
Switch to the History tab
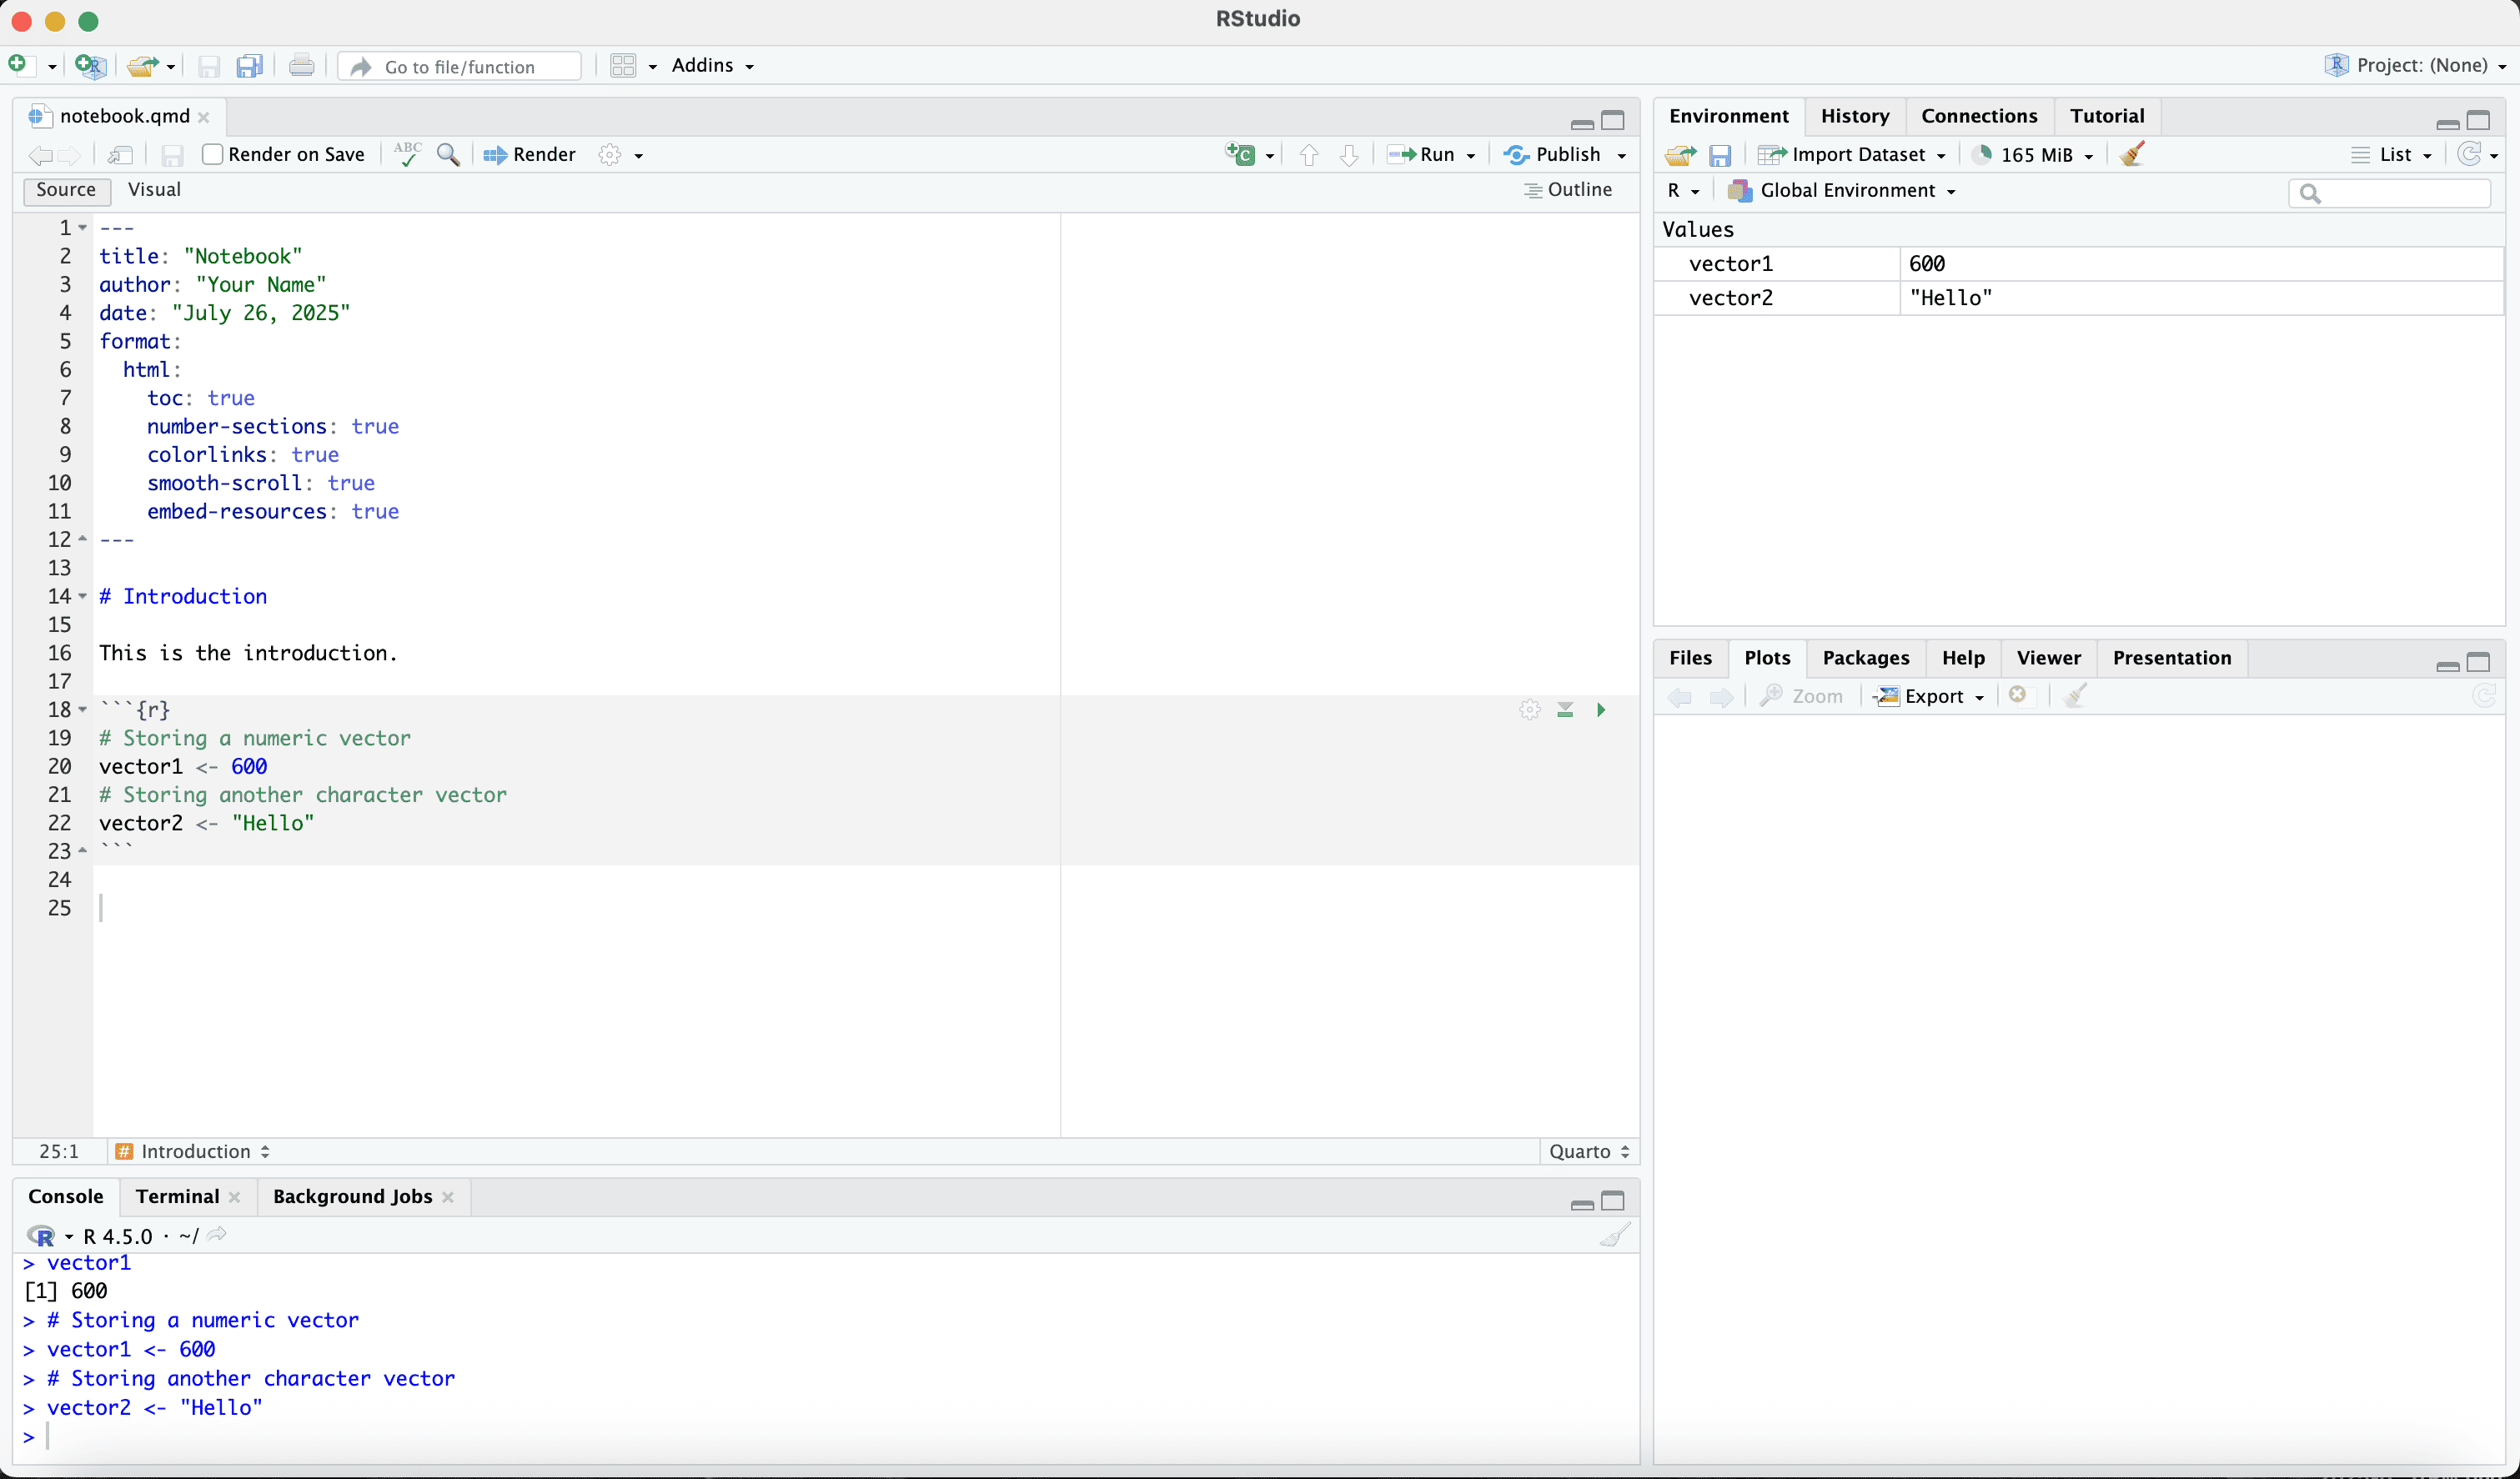[x=1854, y=116]
